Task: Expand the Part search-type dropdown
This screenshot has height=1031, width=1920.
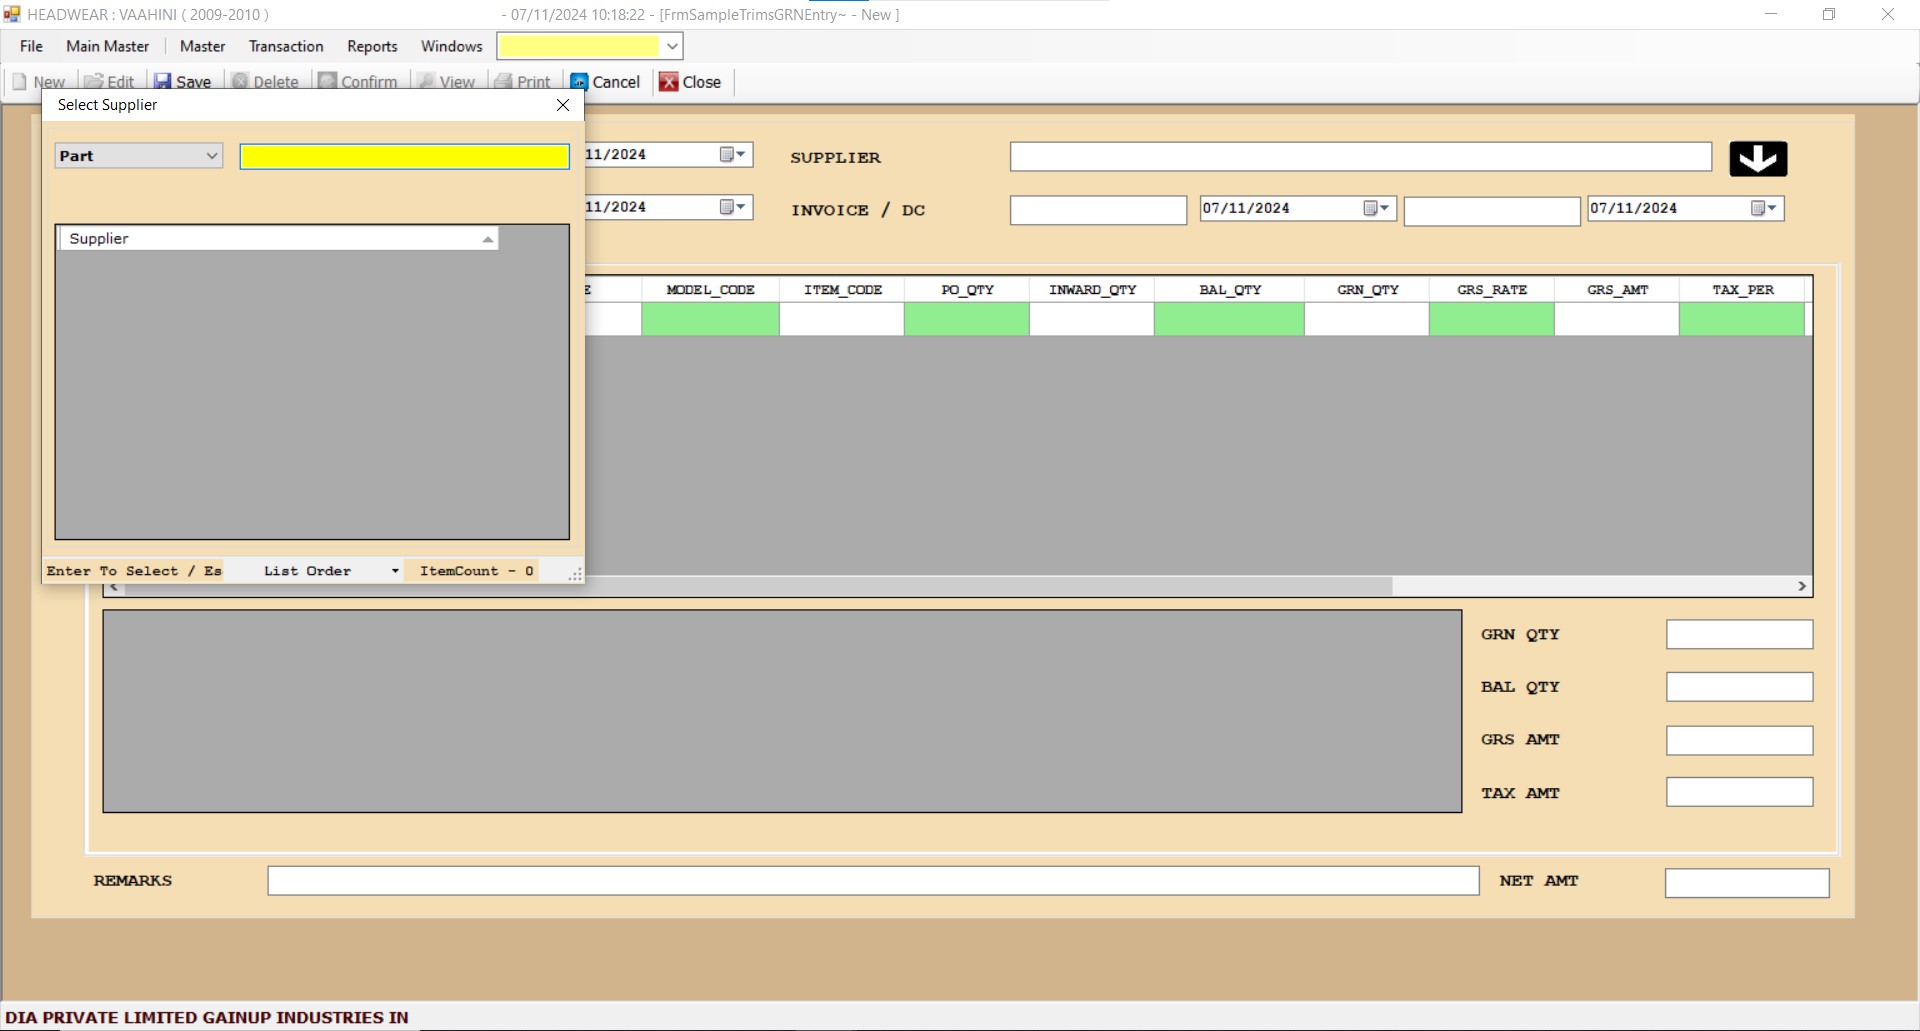Action: coord(211,156)
